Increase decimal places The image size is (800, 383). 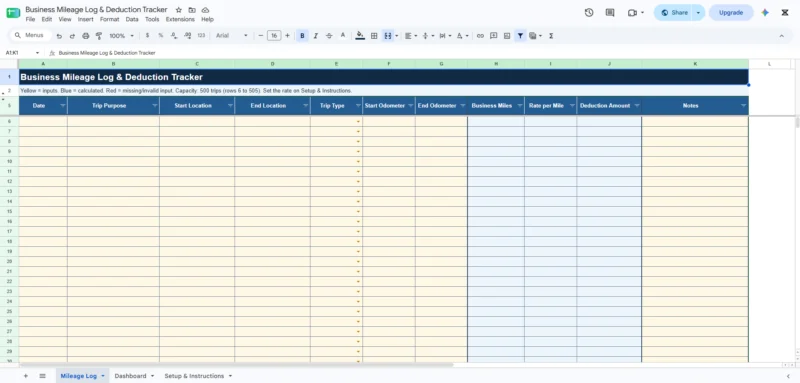187,36
